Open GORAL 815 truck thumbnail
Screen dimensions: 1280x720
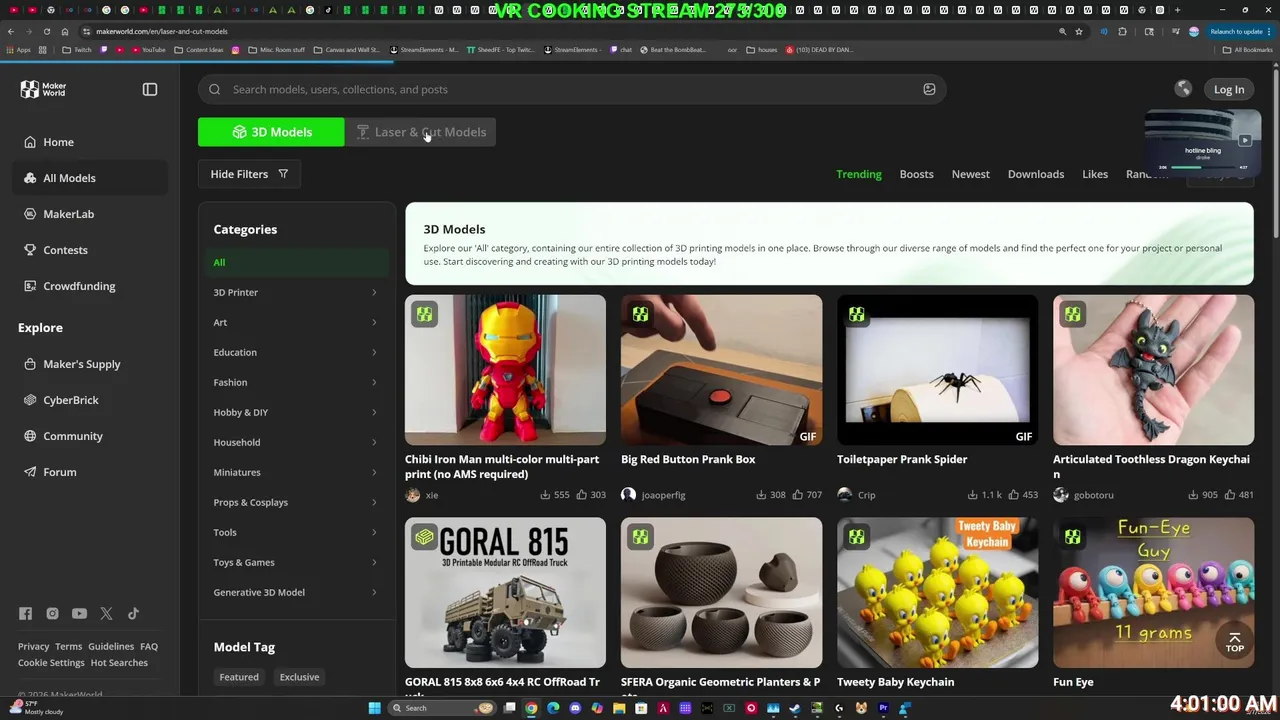pos(505,592)
